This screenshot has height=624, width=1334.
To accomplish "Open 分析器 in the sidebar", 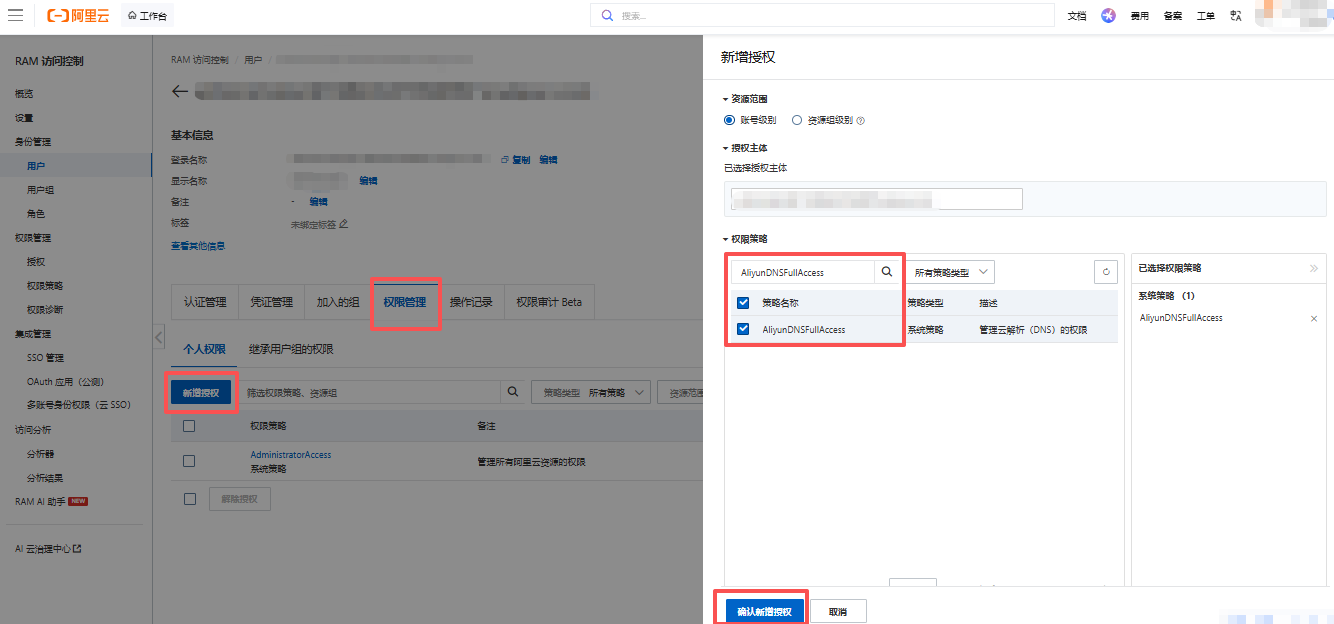I will pos(41,453).
